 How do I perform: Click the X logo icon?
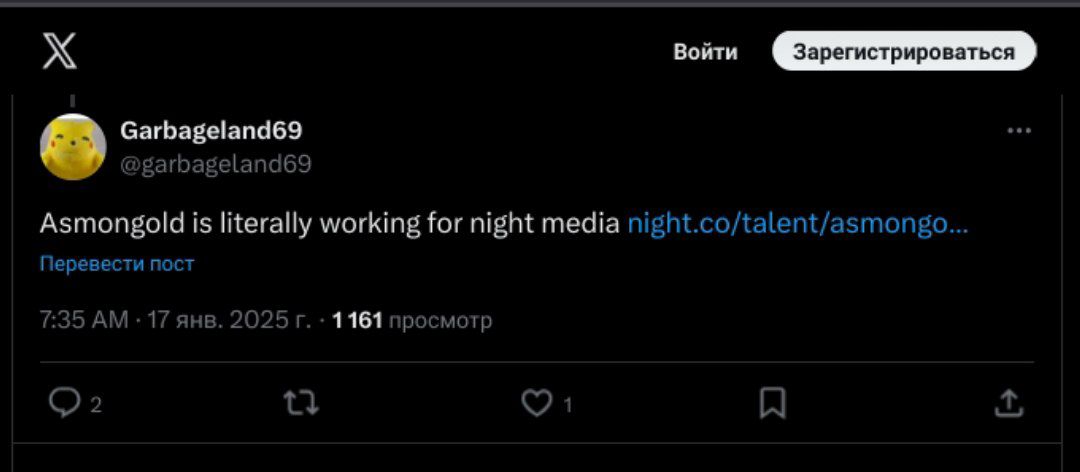(59, 51)
